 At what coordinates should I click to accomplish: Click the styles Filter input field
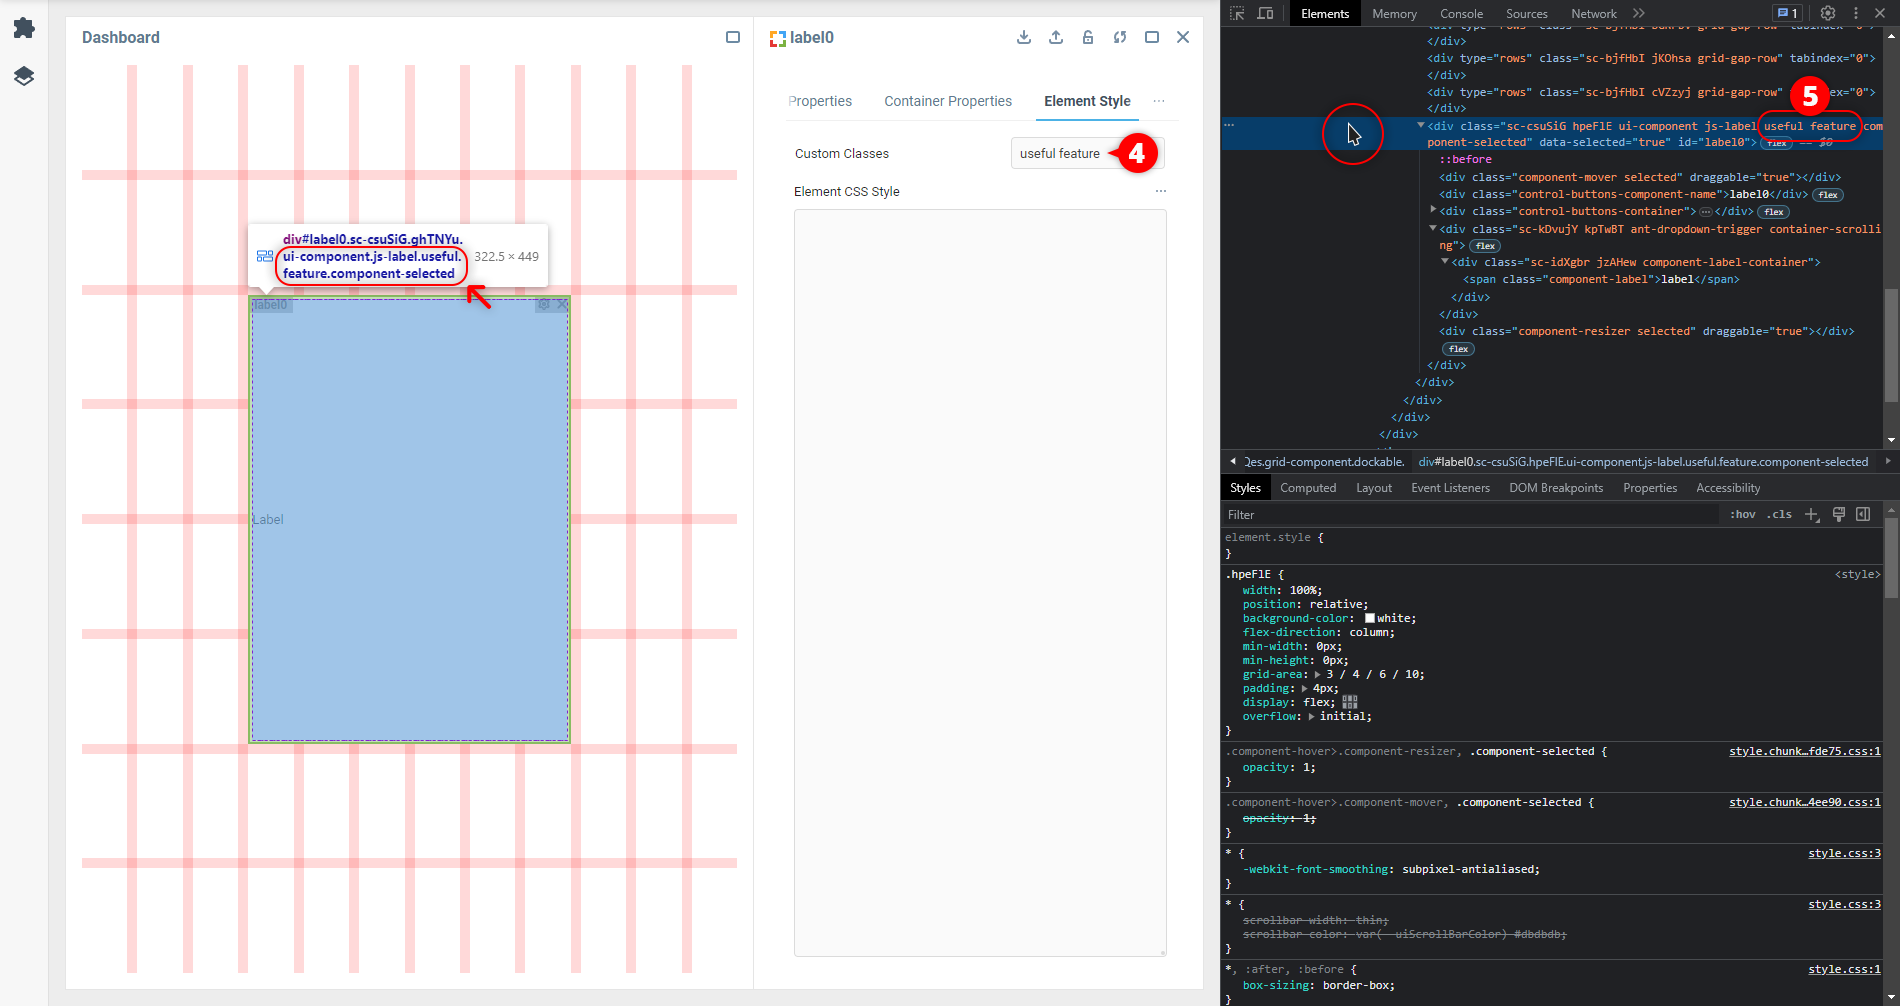(1470, 514)
